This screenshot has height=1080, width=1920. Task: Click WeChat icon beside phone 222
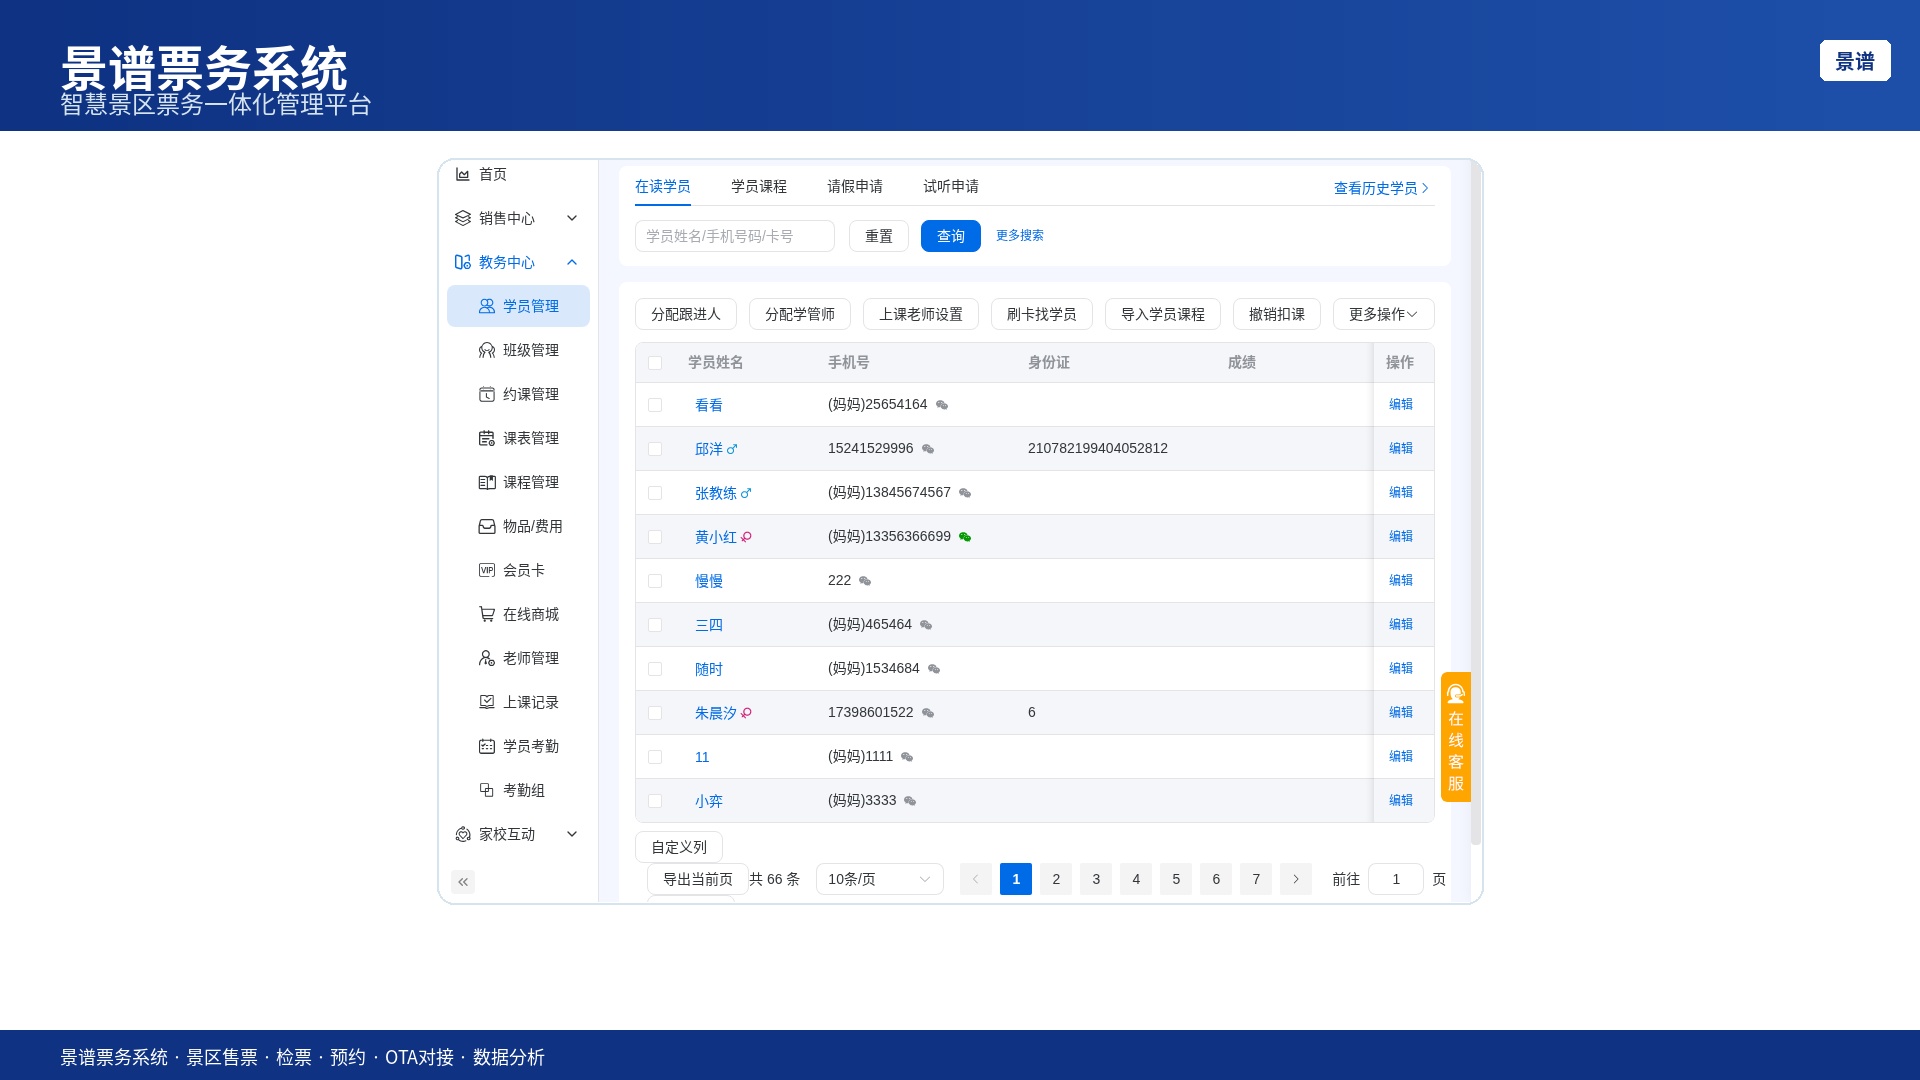[865, 581]
